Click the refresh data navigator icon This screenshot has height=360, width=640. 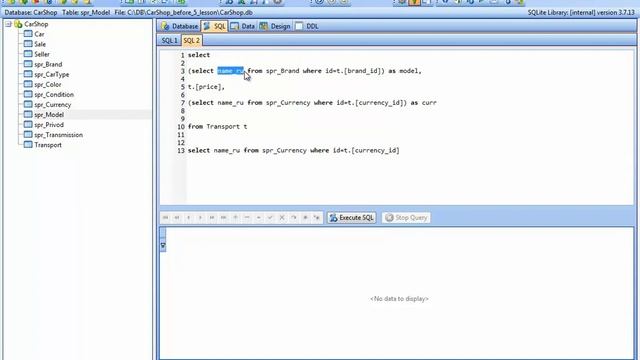293,218
